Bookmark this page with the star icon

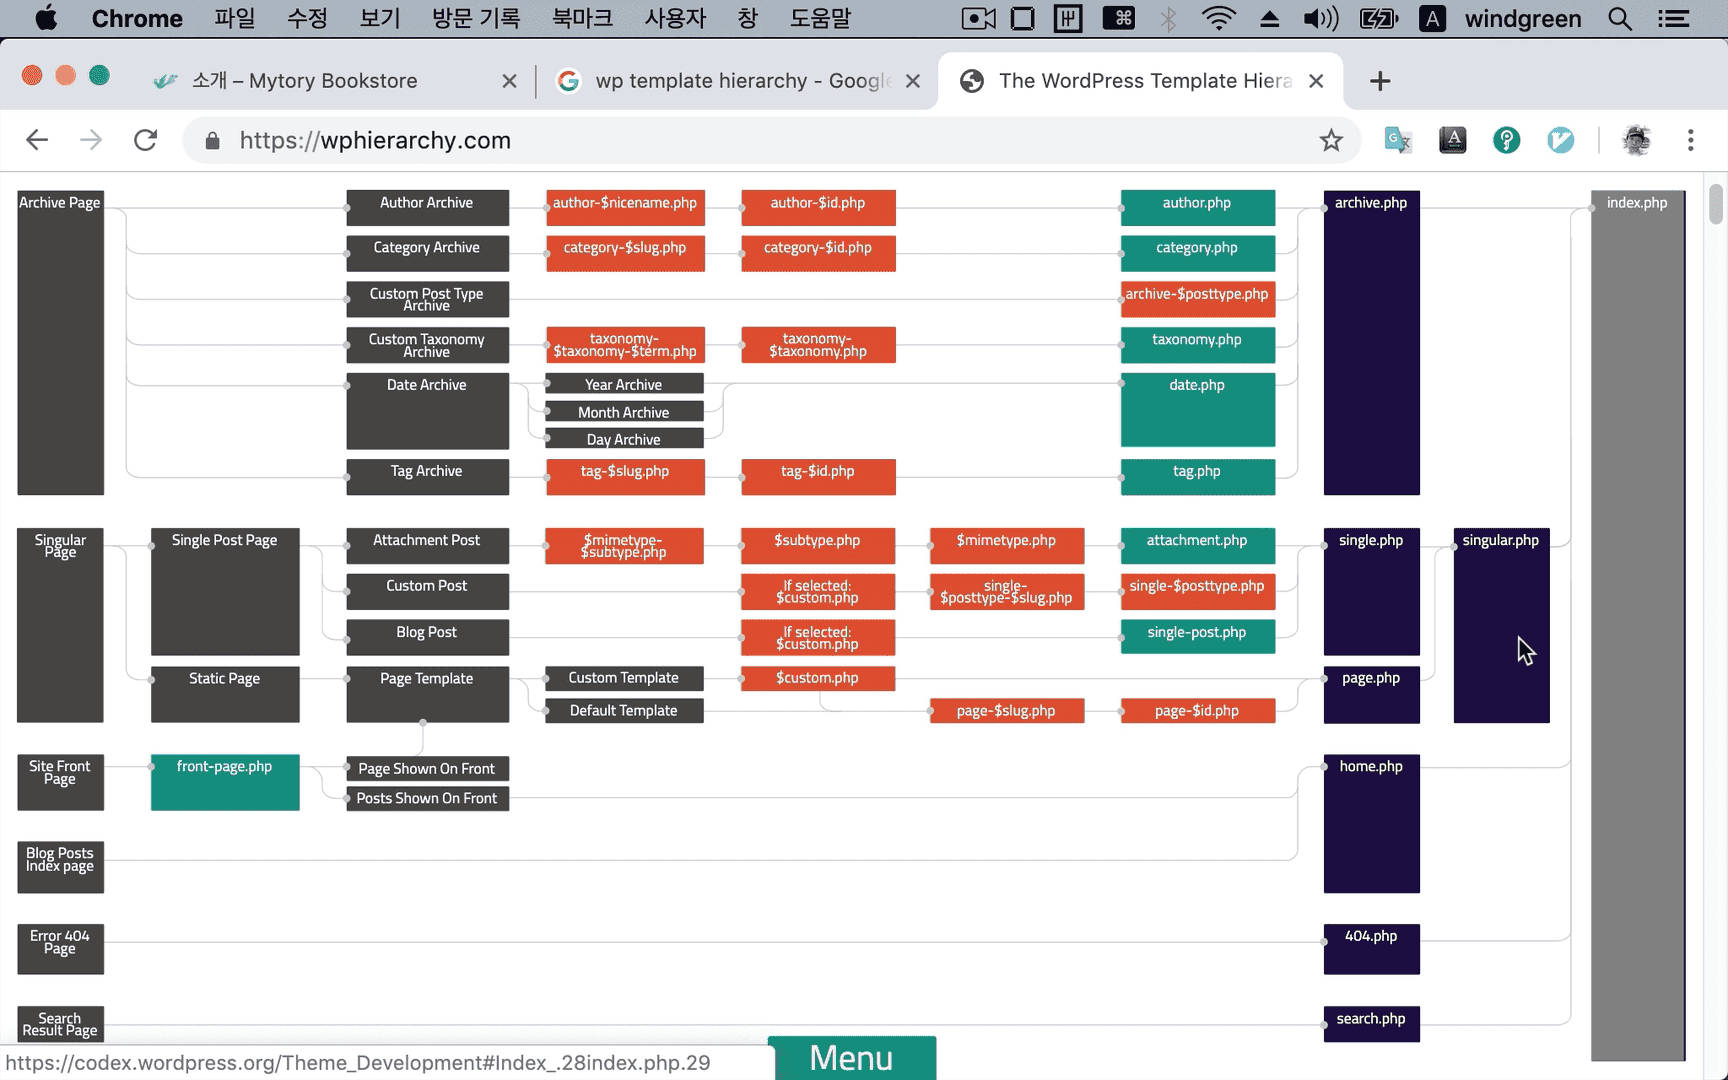[1331, 140]
